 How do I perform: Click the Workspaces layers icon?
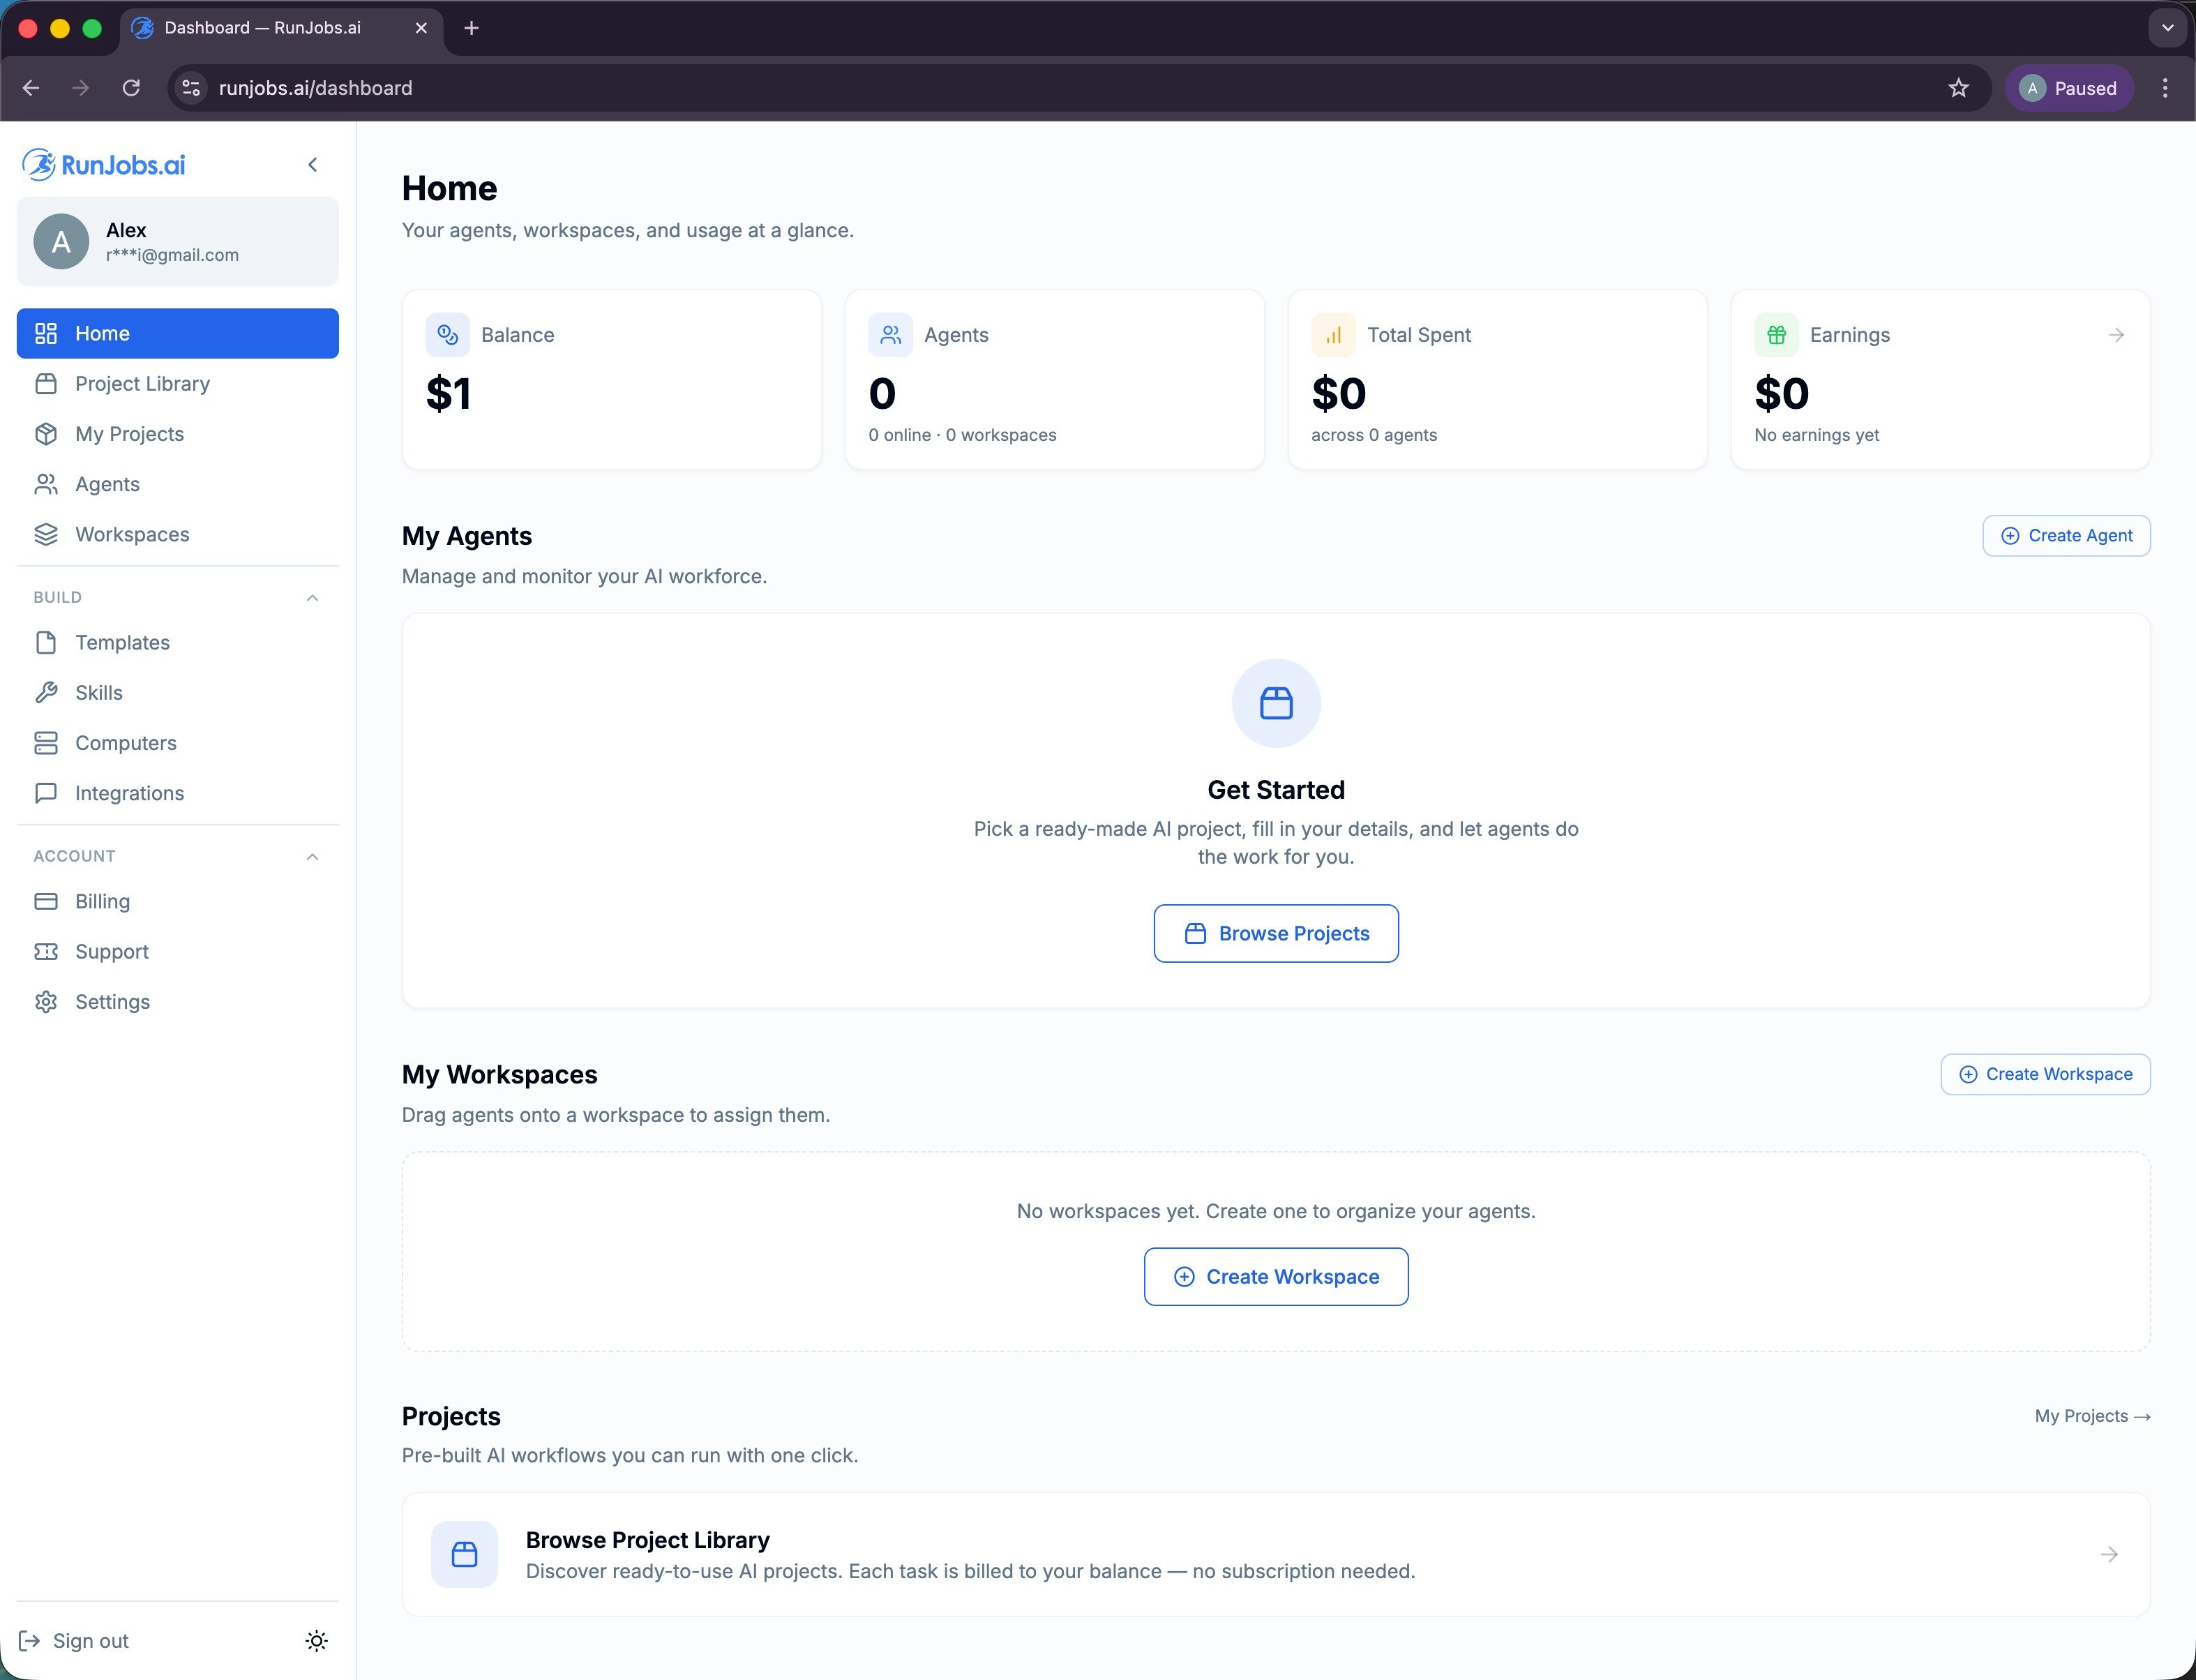(46, 535)
